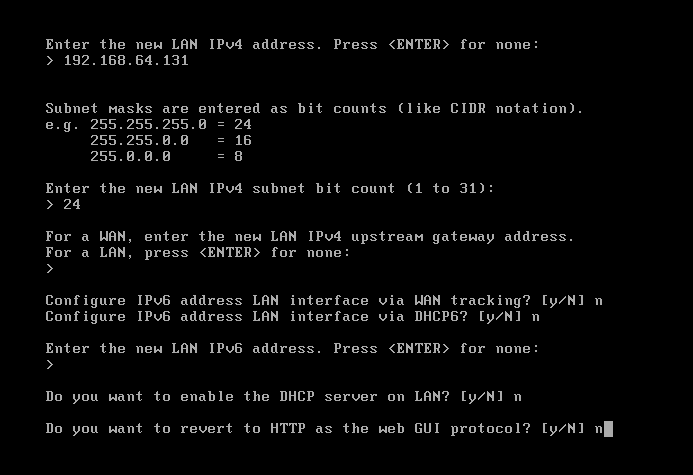This screenshot has width=693, height=475.
Task: Click the 255.0.0.0 = 8 example line
Action: [x=167, y=156]
